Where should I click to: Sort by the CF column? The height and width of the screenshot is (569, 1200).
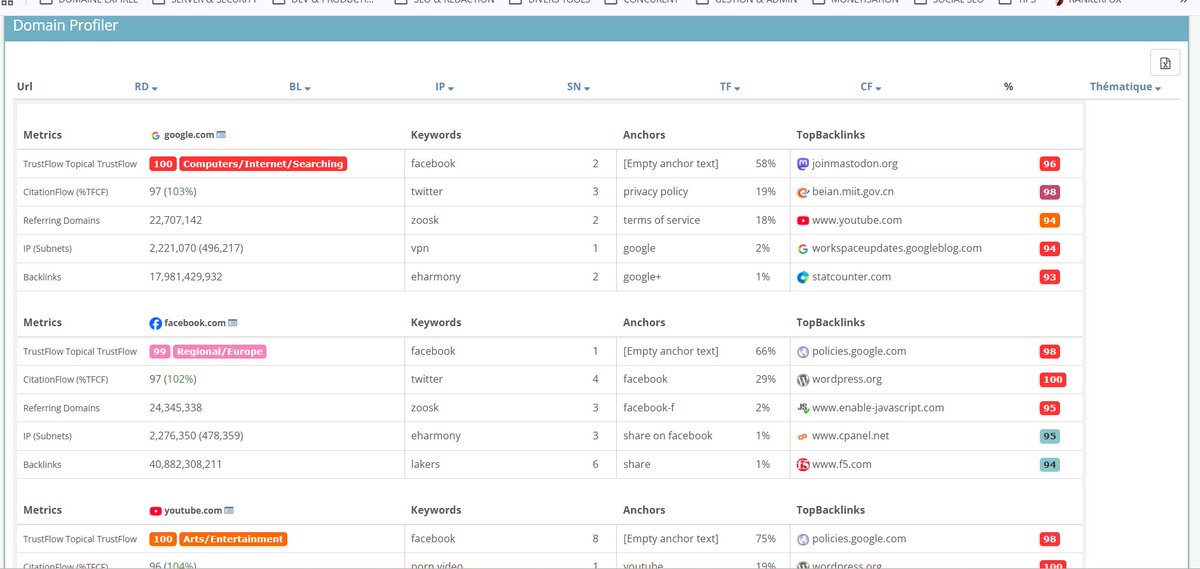coord(871,87)
